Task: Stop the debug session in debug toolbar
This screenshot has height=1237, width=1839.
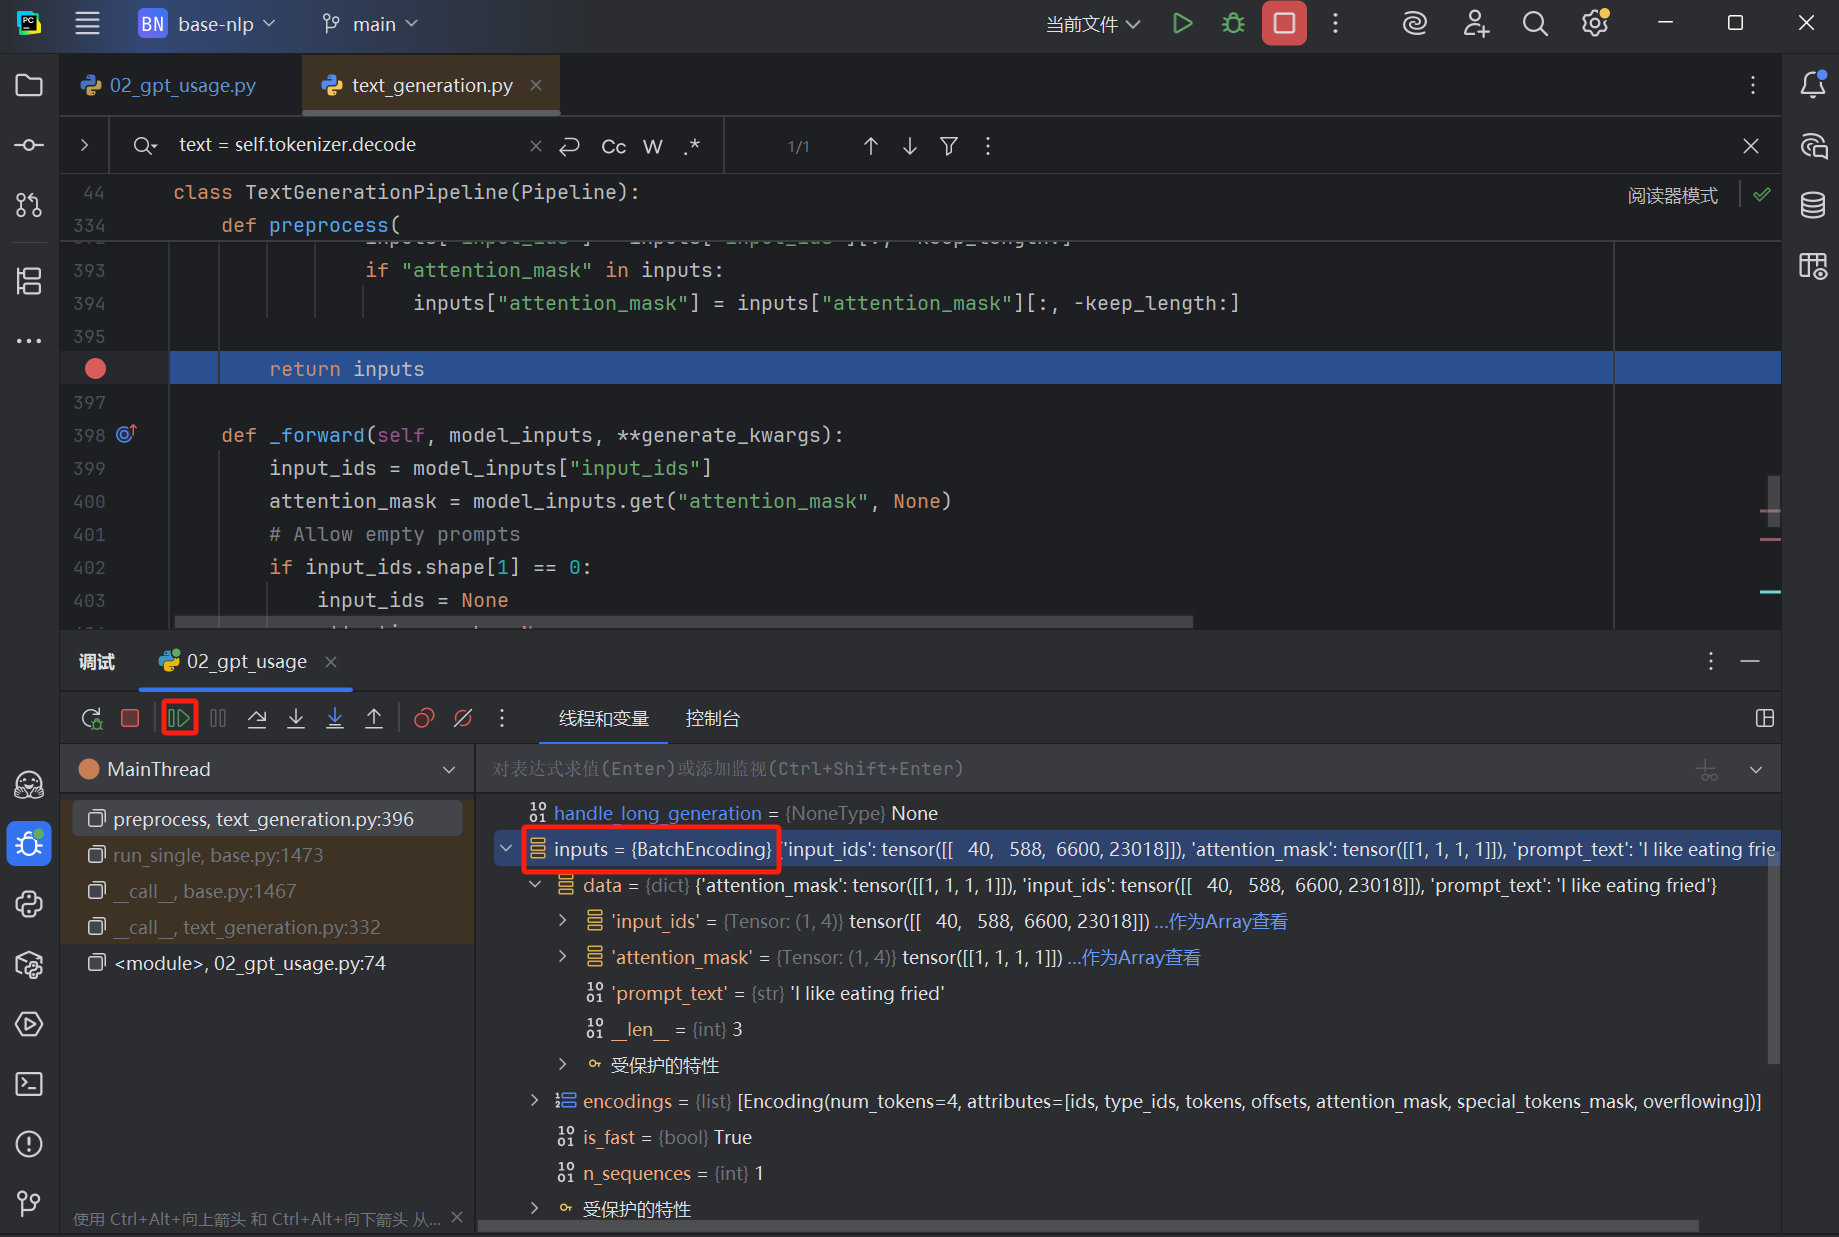Action: click(x=130, y=718)
